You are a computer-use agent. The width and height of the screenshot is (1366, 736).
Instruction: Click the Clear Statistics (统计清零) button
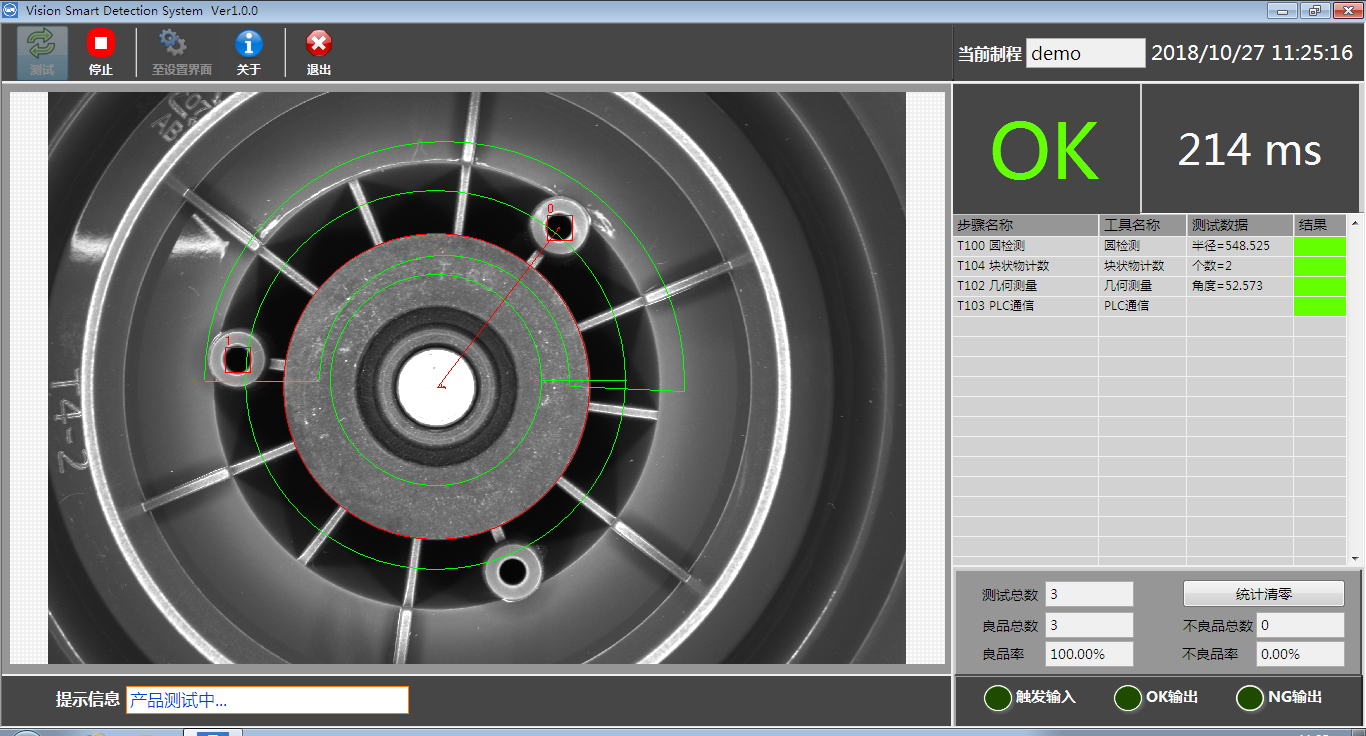tap(1263, 594)
